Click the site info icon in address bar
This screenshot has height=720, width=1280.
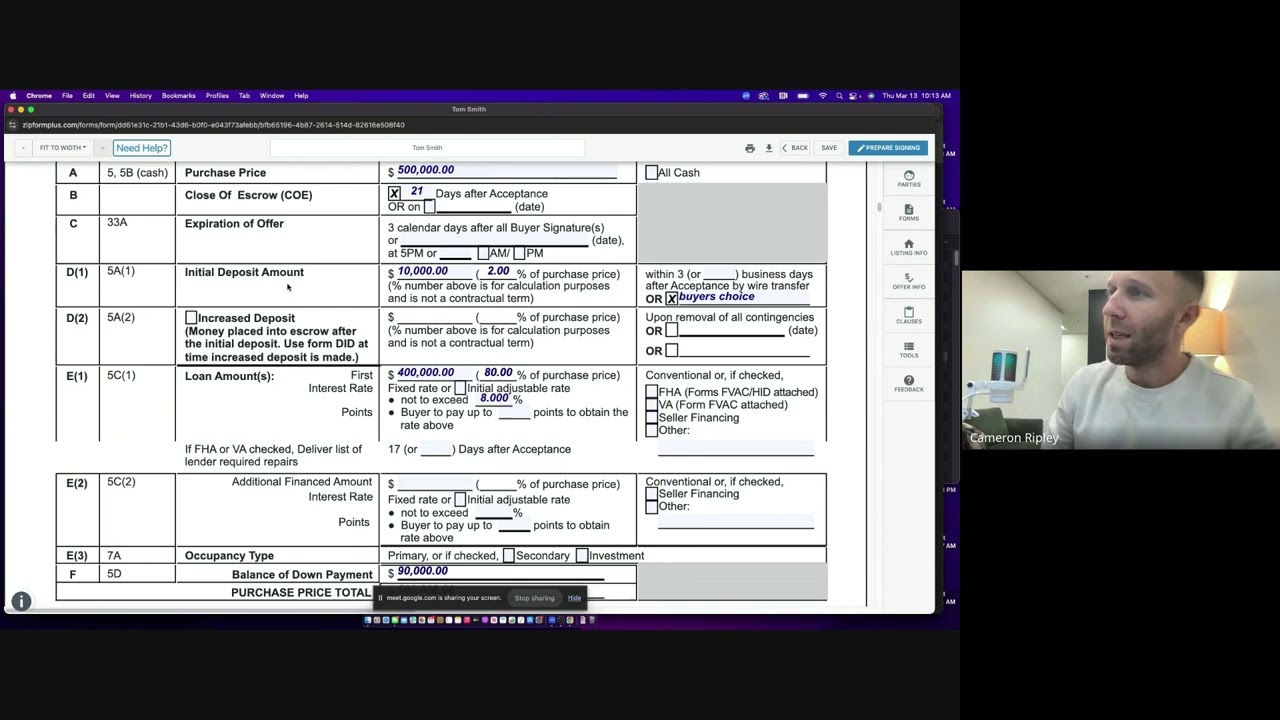12,125
